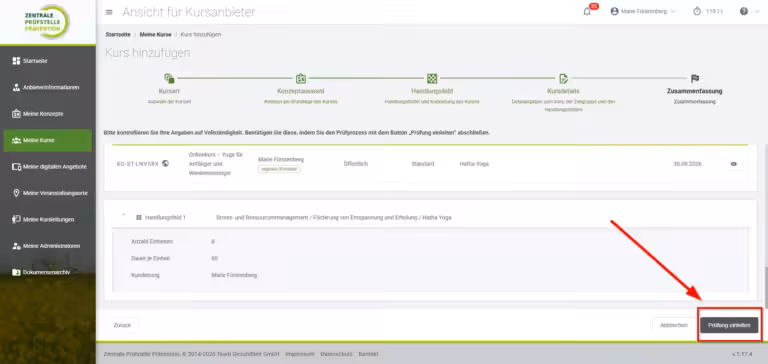Click the session timer clock icon
This screenshot has height=364, width=768.
(x=697, y=12)
